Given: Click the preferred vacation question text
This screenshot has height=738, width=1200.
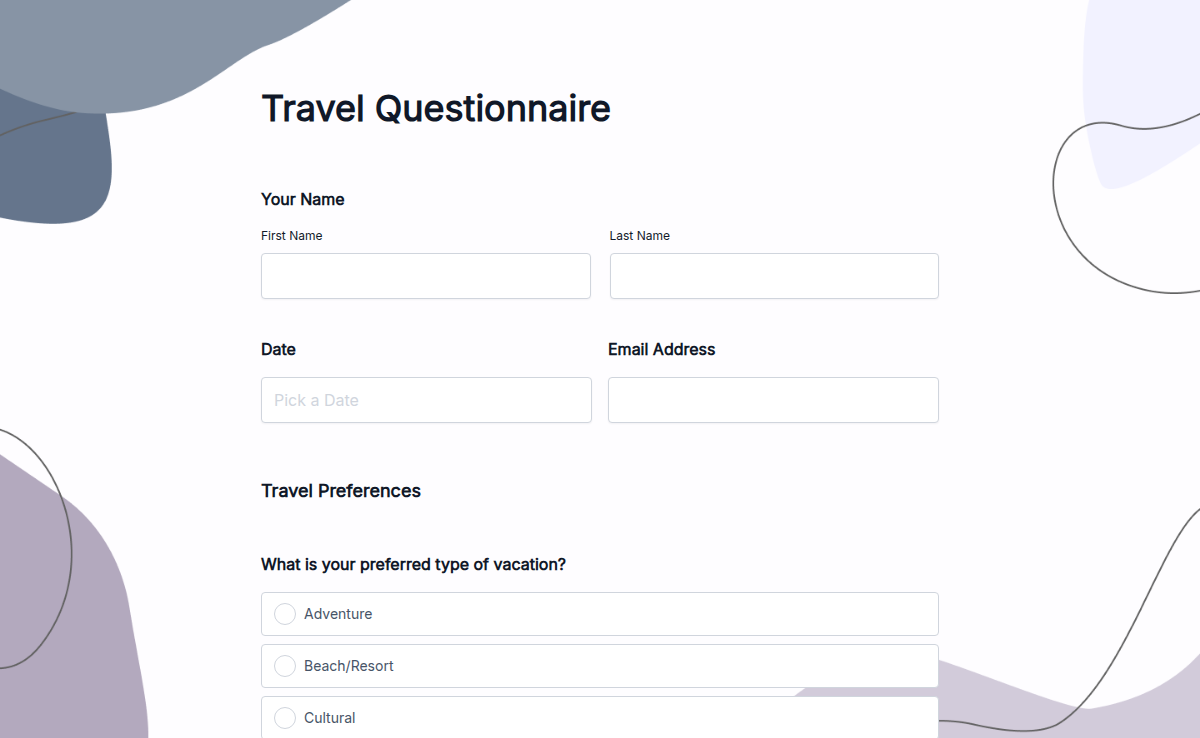Looking at the screenshot, I should (x=413, y=564).
